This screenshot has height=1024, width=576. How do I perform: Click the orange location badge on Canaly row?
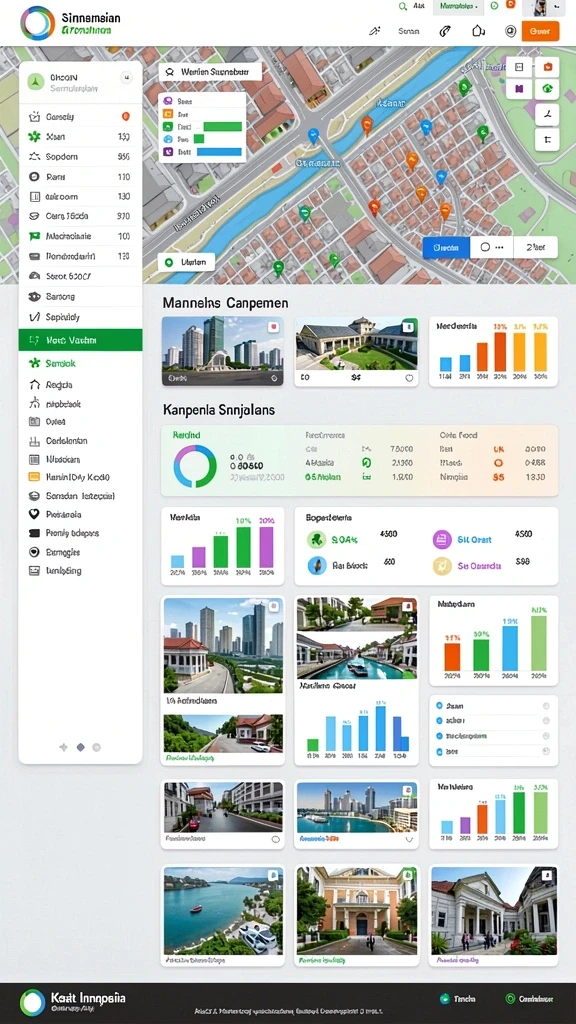click(126, 116)
